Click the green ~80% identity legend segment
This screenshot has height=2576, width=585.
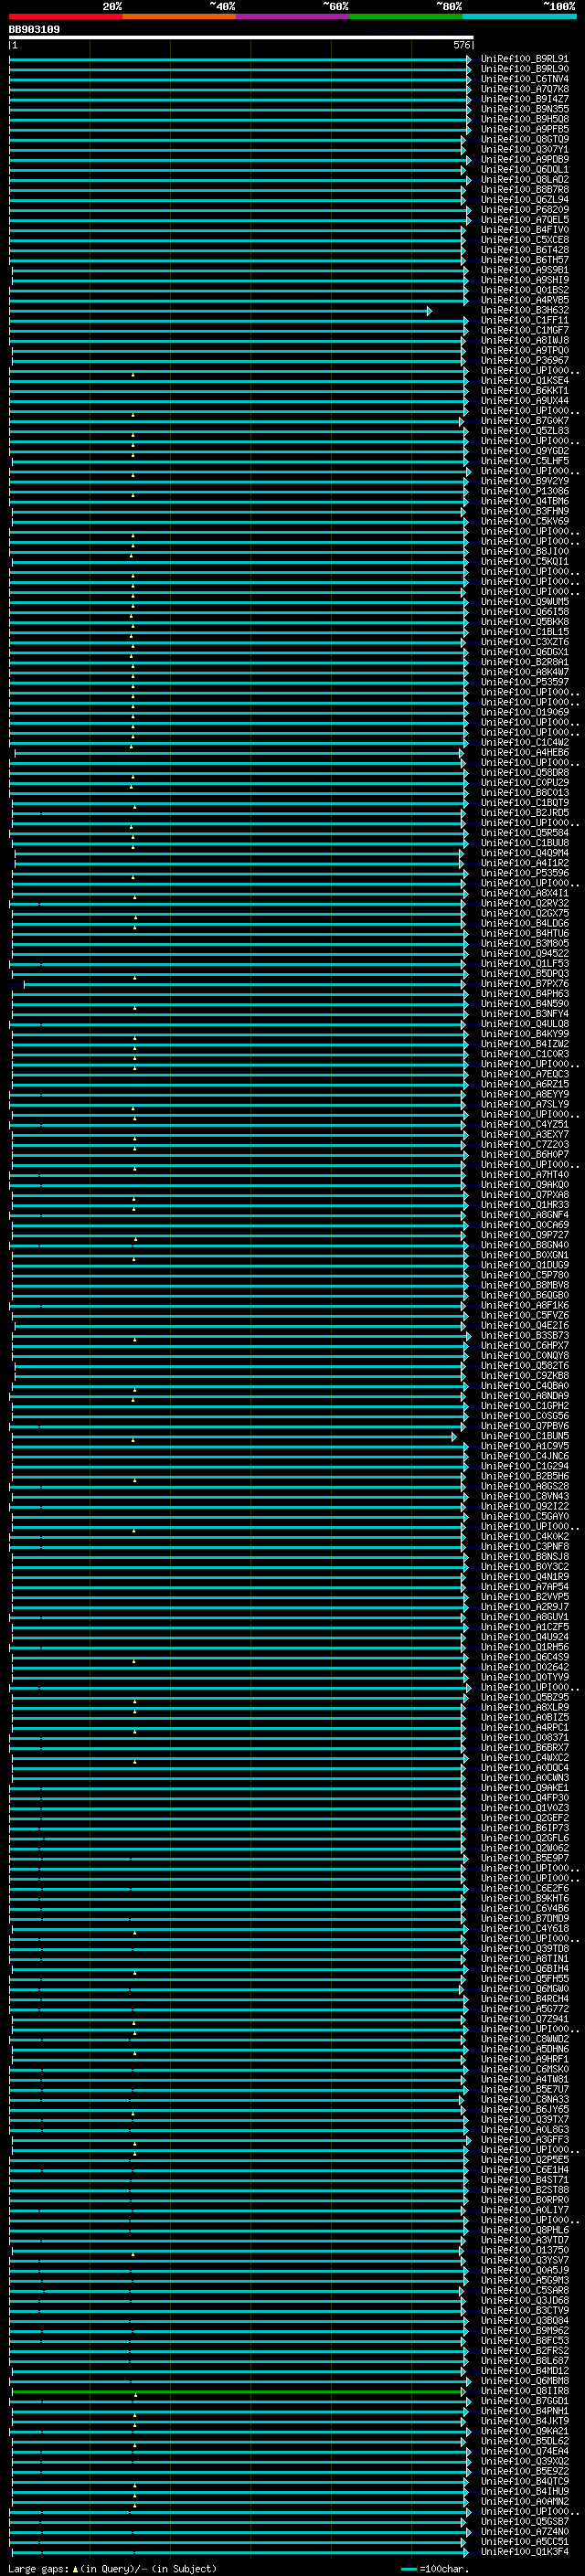pyautogui.click(x=406, y=16)
